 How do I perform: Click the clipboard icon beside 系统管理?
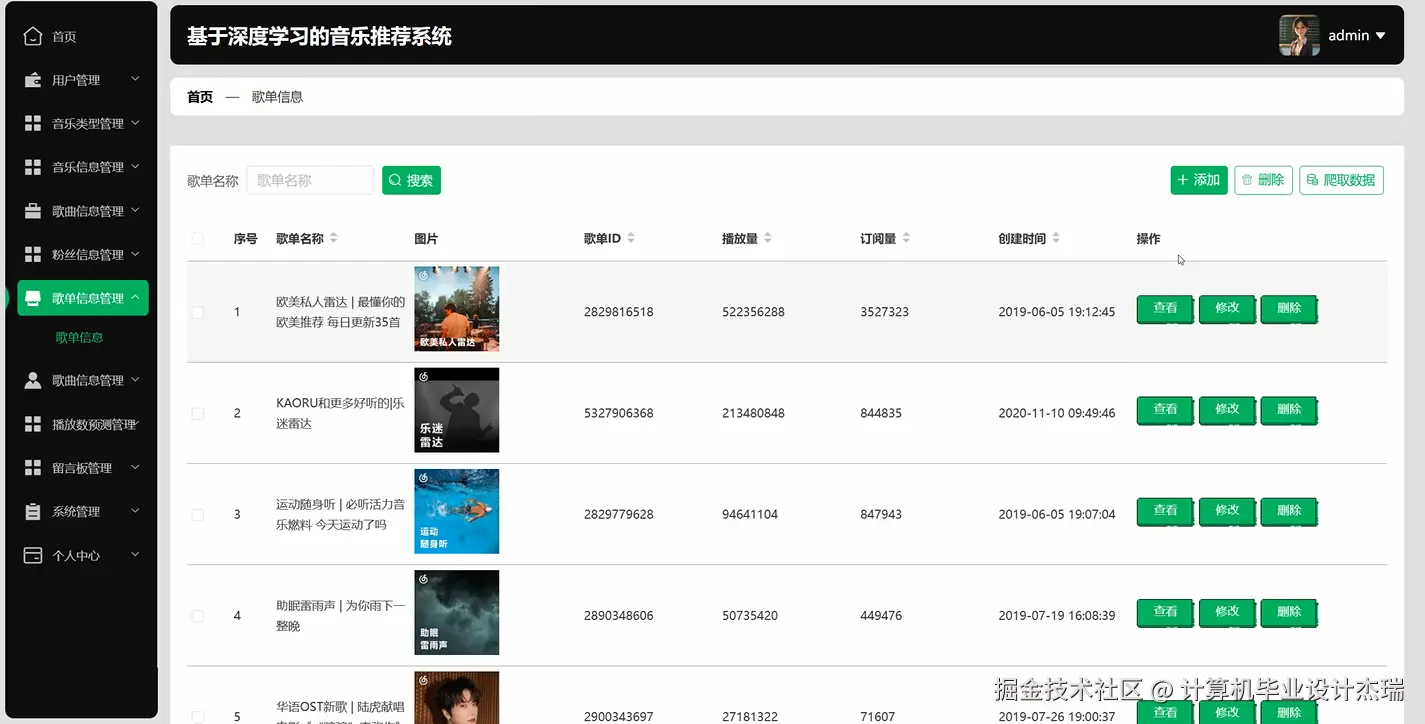(33, 511)
